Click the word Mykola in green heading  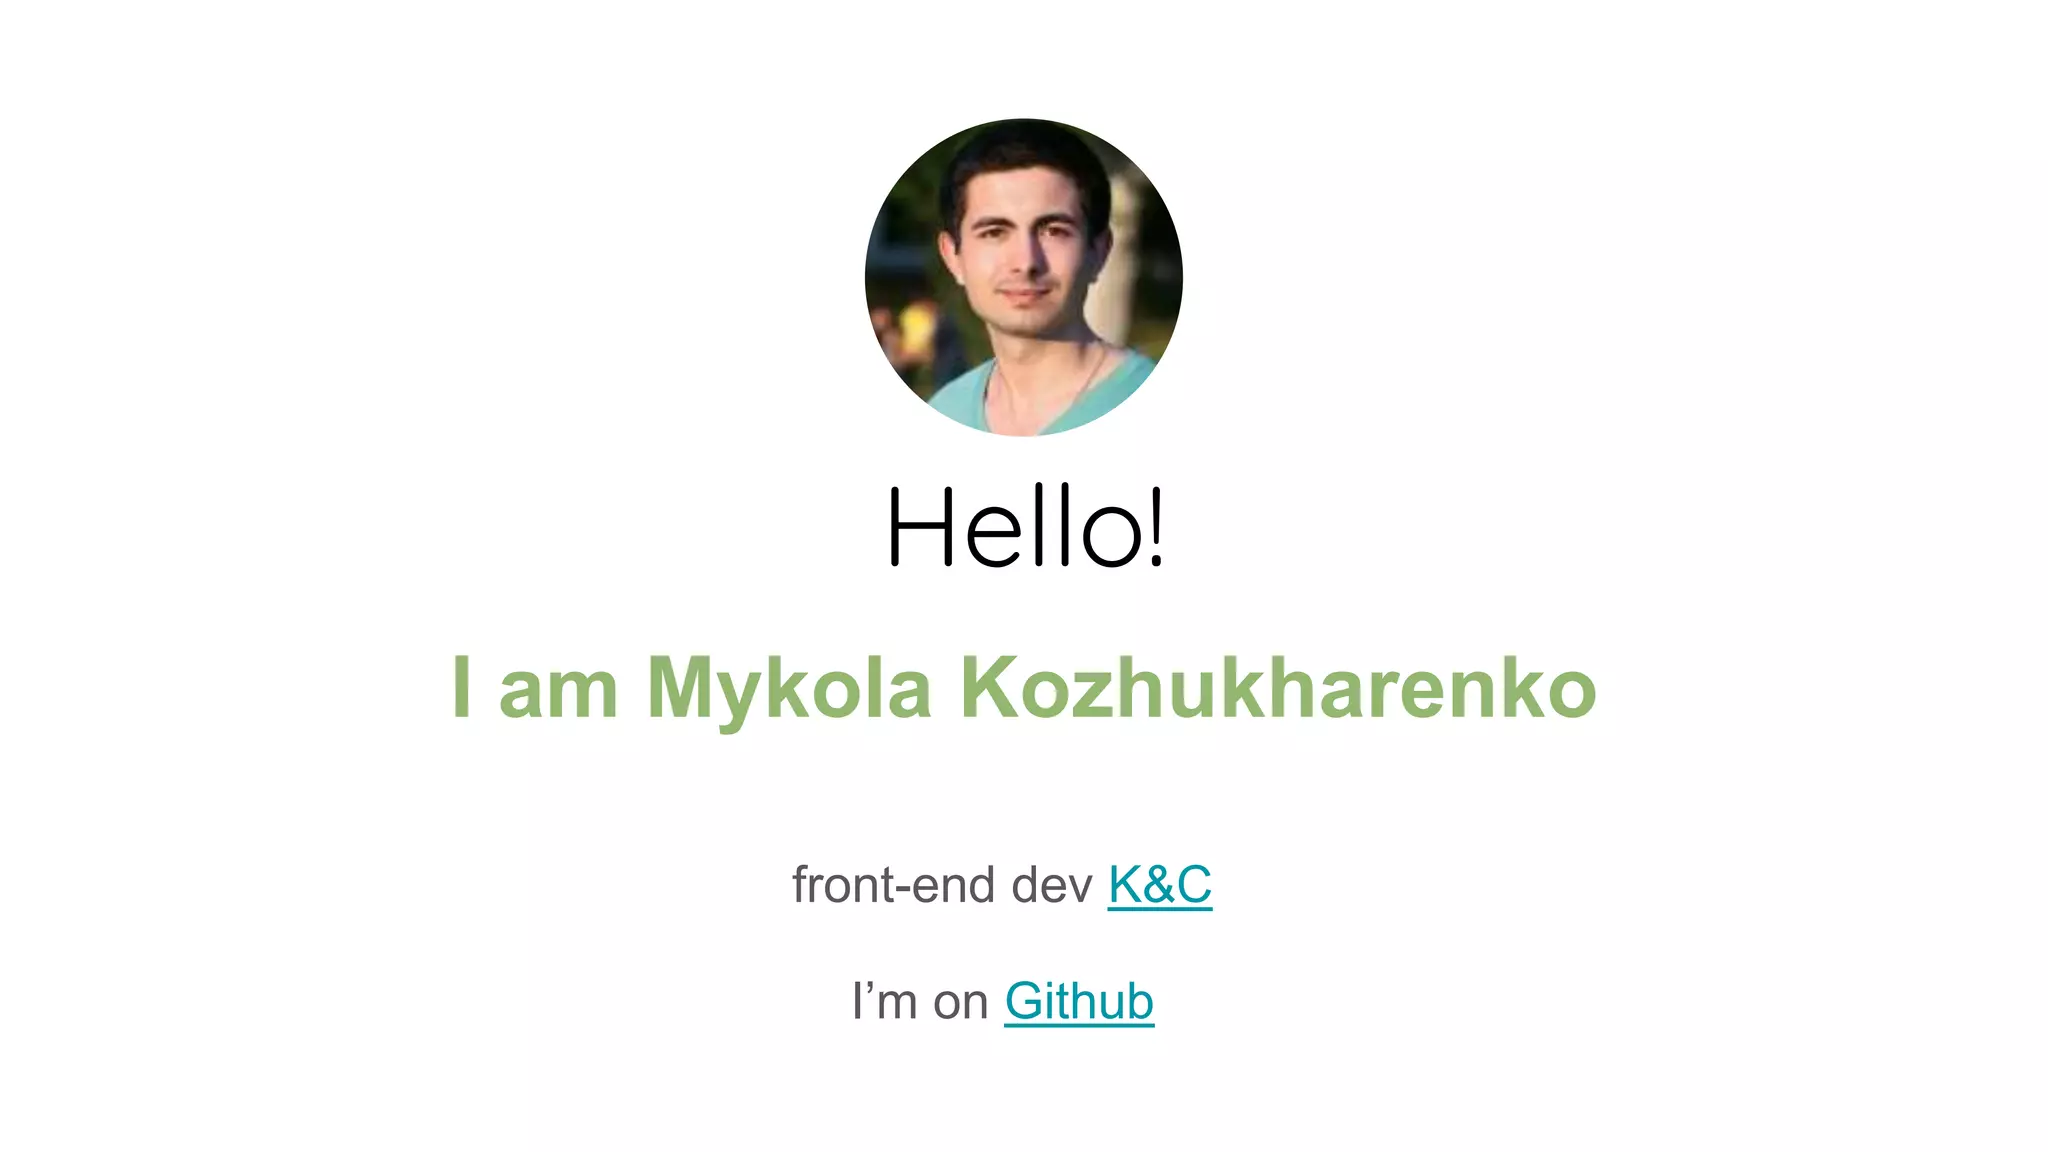[789, 690]
